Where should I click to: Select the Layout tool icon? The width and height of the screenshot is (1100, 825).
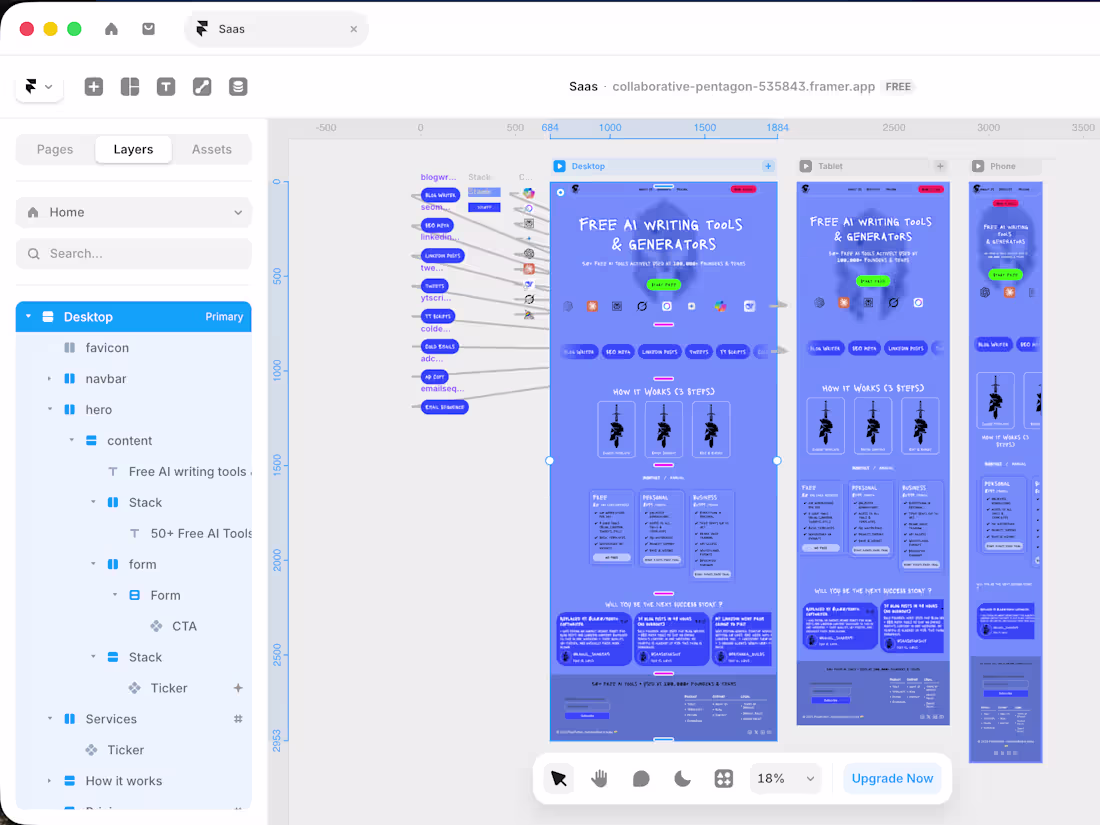pos(130,87)
